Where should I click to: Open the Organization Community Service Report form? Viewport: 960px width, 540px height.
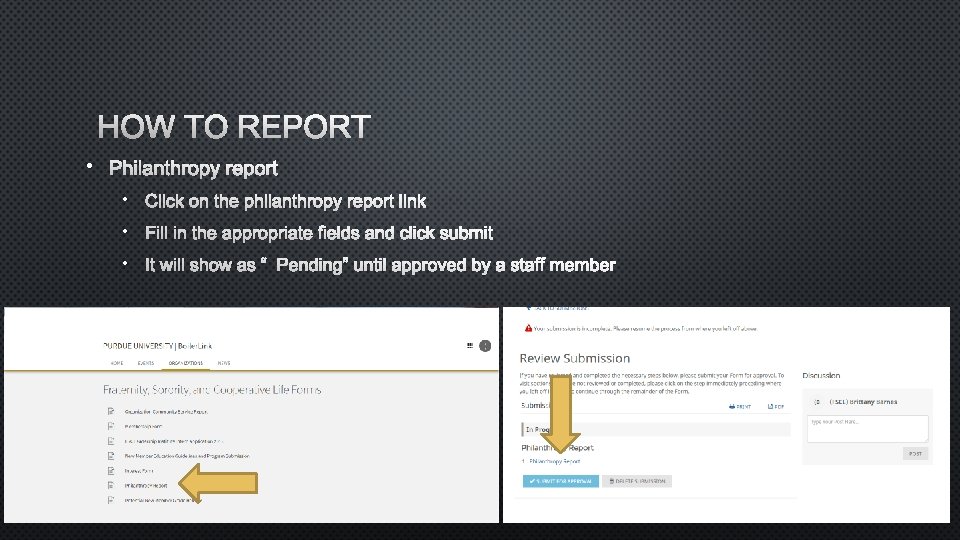(166, 412)
